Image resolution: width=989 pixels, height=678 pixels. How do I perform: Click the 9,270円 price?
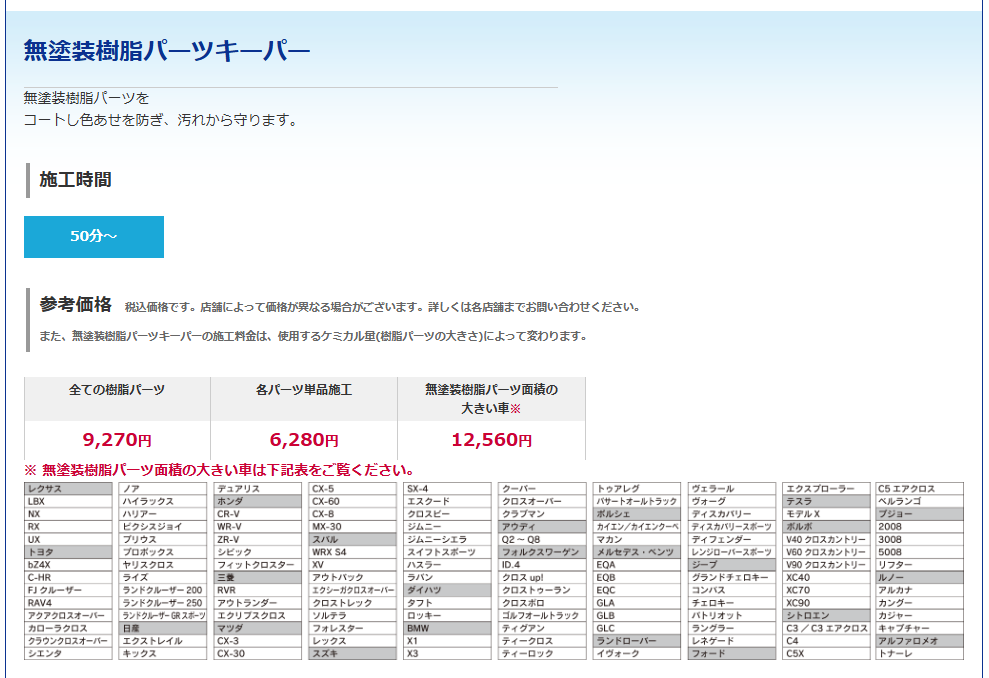117,439
